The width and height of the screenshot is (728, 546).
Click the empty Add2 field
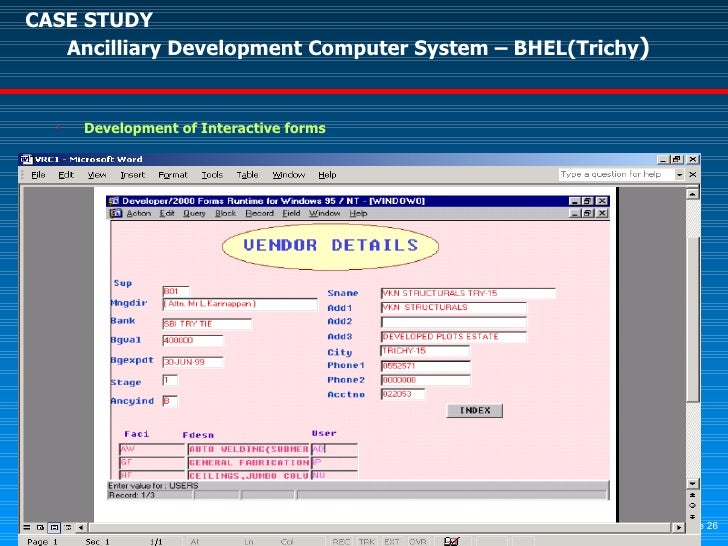point(454,322)
